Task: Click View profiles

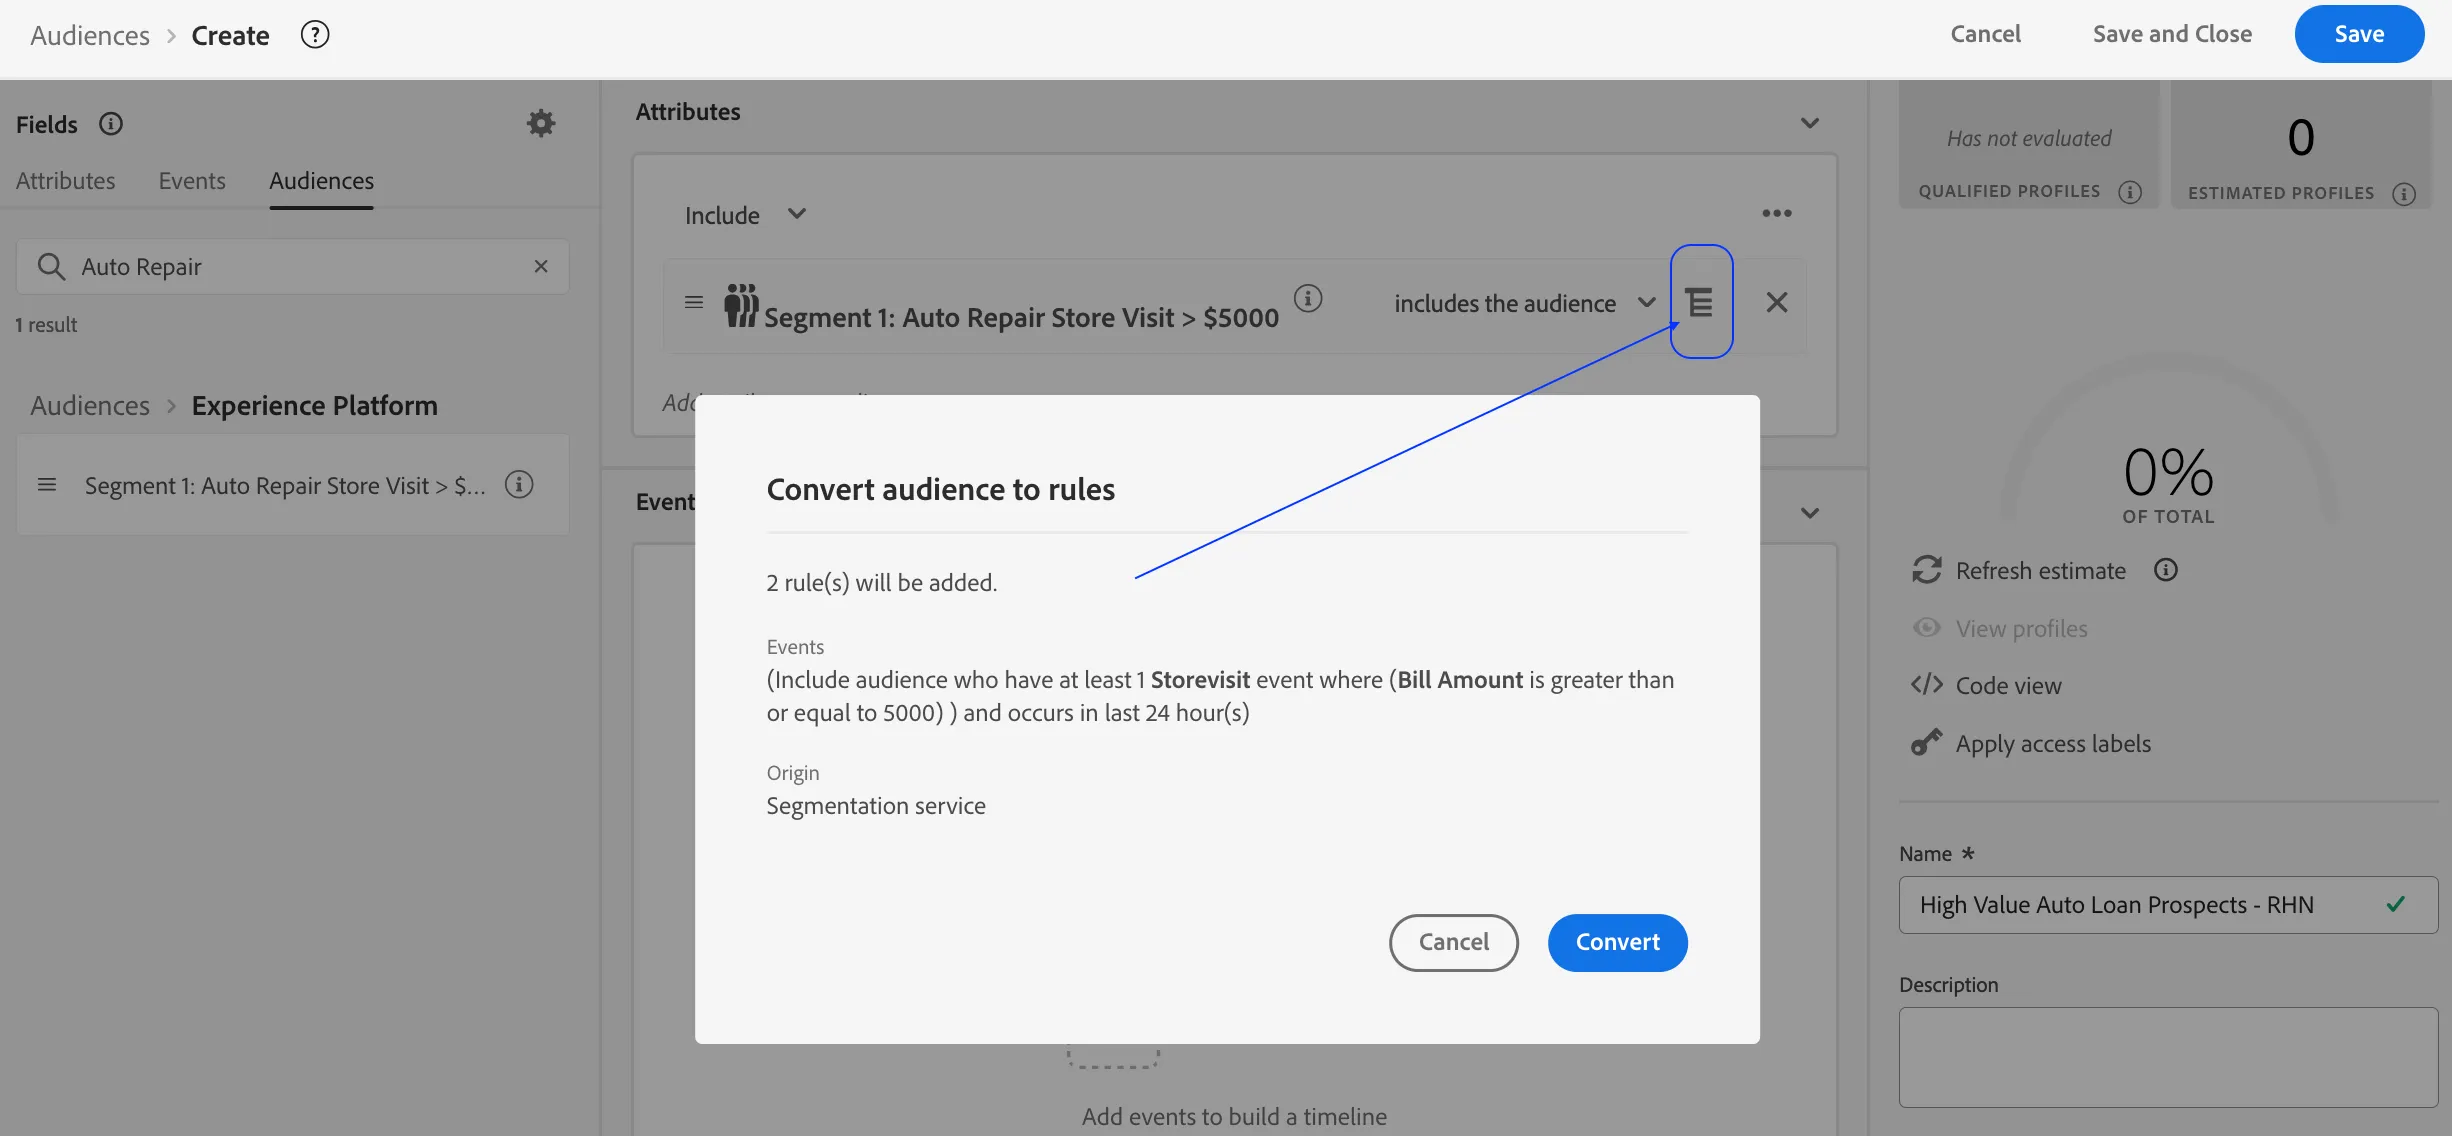Action: (2000, 629)
